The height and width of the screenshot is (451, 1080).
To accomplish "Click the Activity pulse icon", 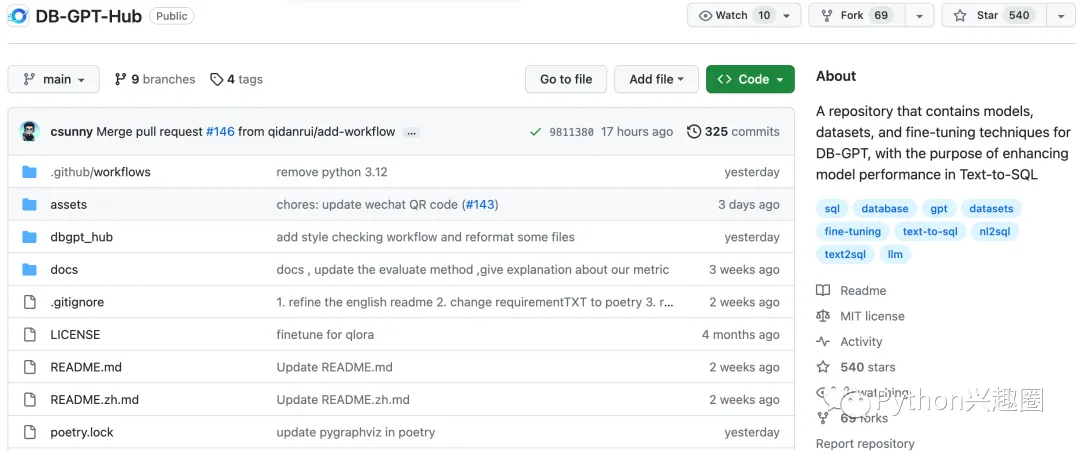I will pos(823,342).
